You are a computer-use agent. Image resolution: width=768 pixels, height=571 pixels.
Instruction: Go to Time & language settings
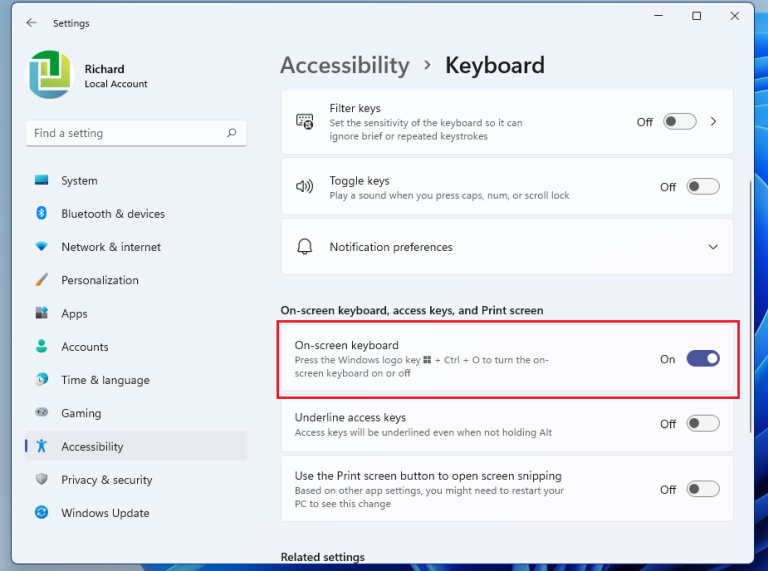pos(105,380)
